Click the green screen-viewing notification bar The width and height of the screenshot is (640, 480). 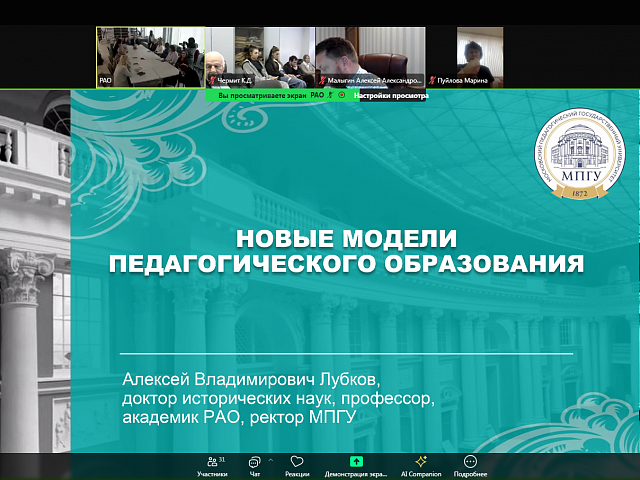pyautogui.click(x=262, y=96)
